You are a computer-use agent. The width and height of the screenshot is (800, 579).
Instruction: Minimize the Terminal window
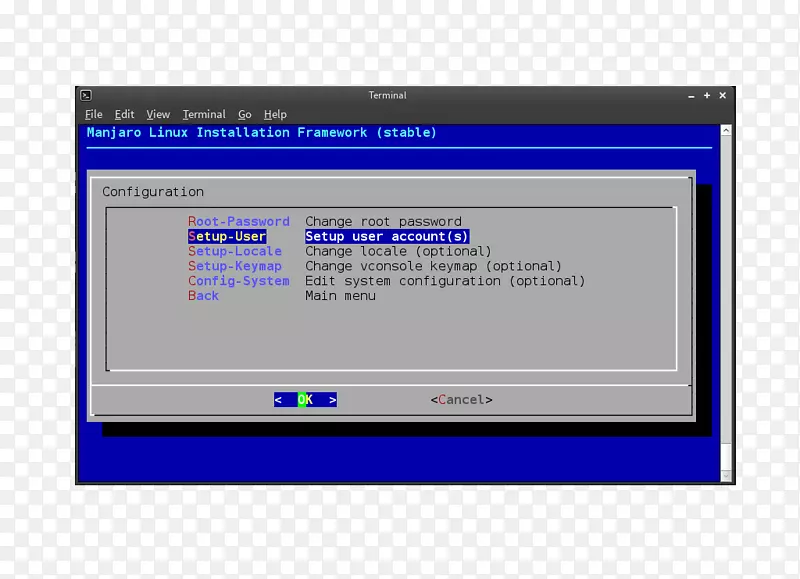(691, 95)
